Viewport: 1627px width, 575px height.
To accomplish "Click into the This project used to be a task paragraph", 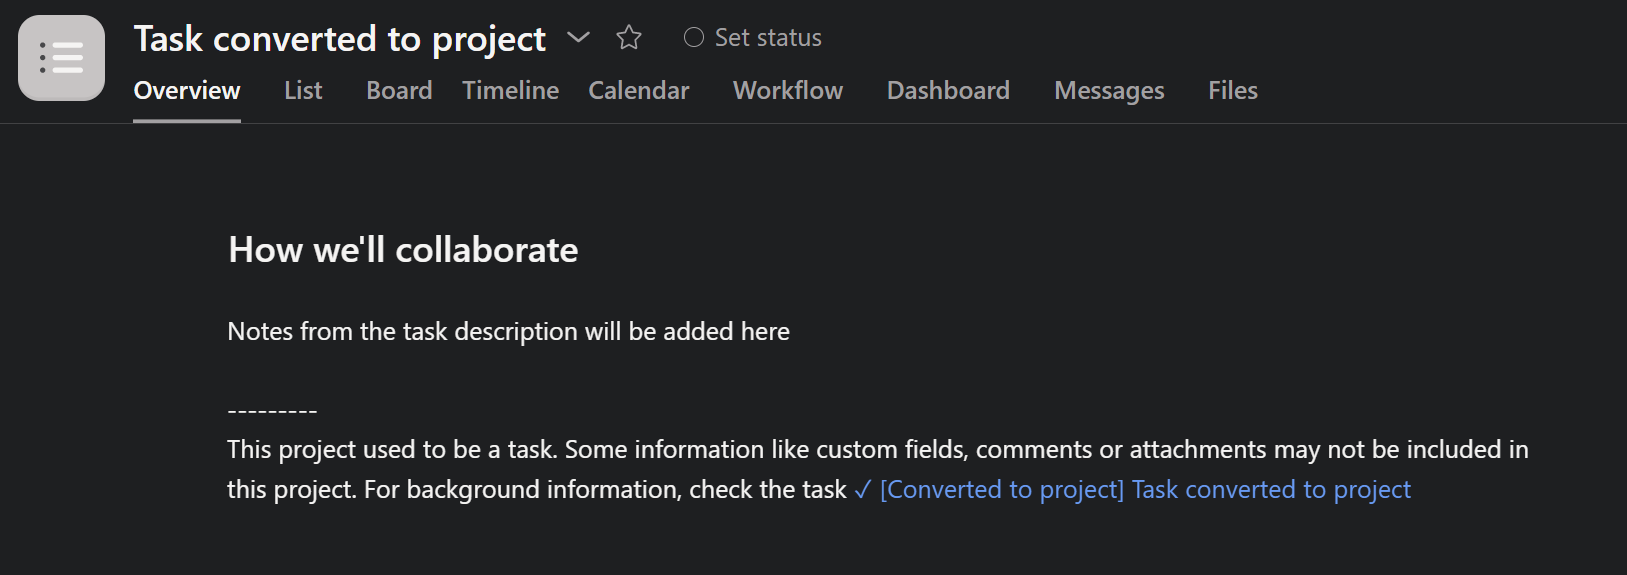I will 877,469.
